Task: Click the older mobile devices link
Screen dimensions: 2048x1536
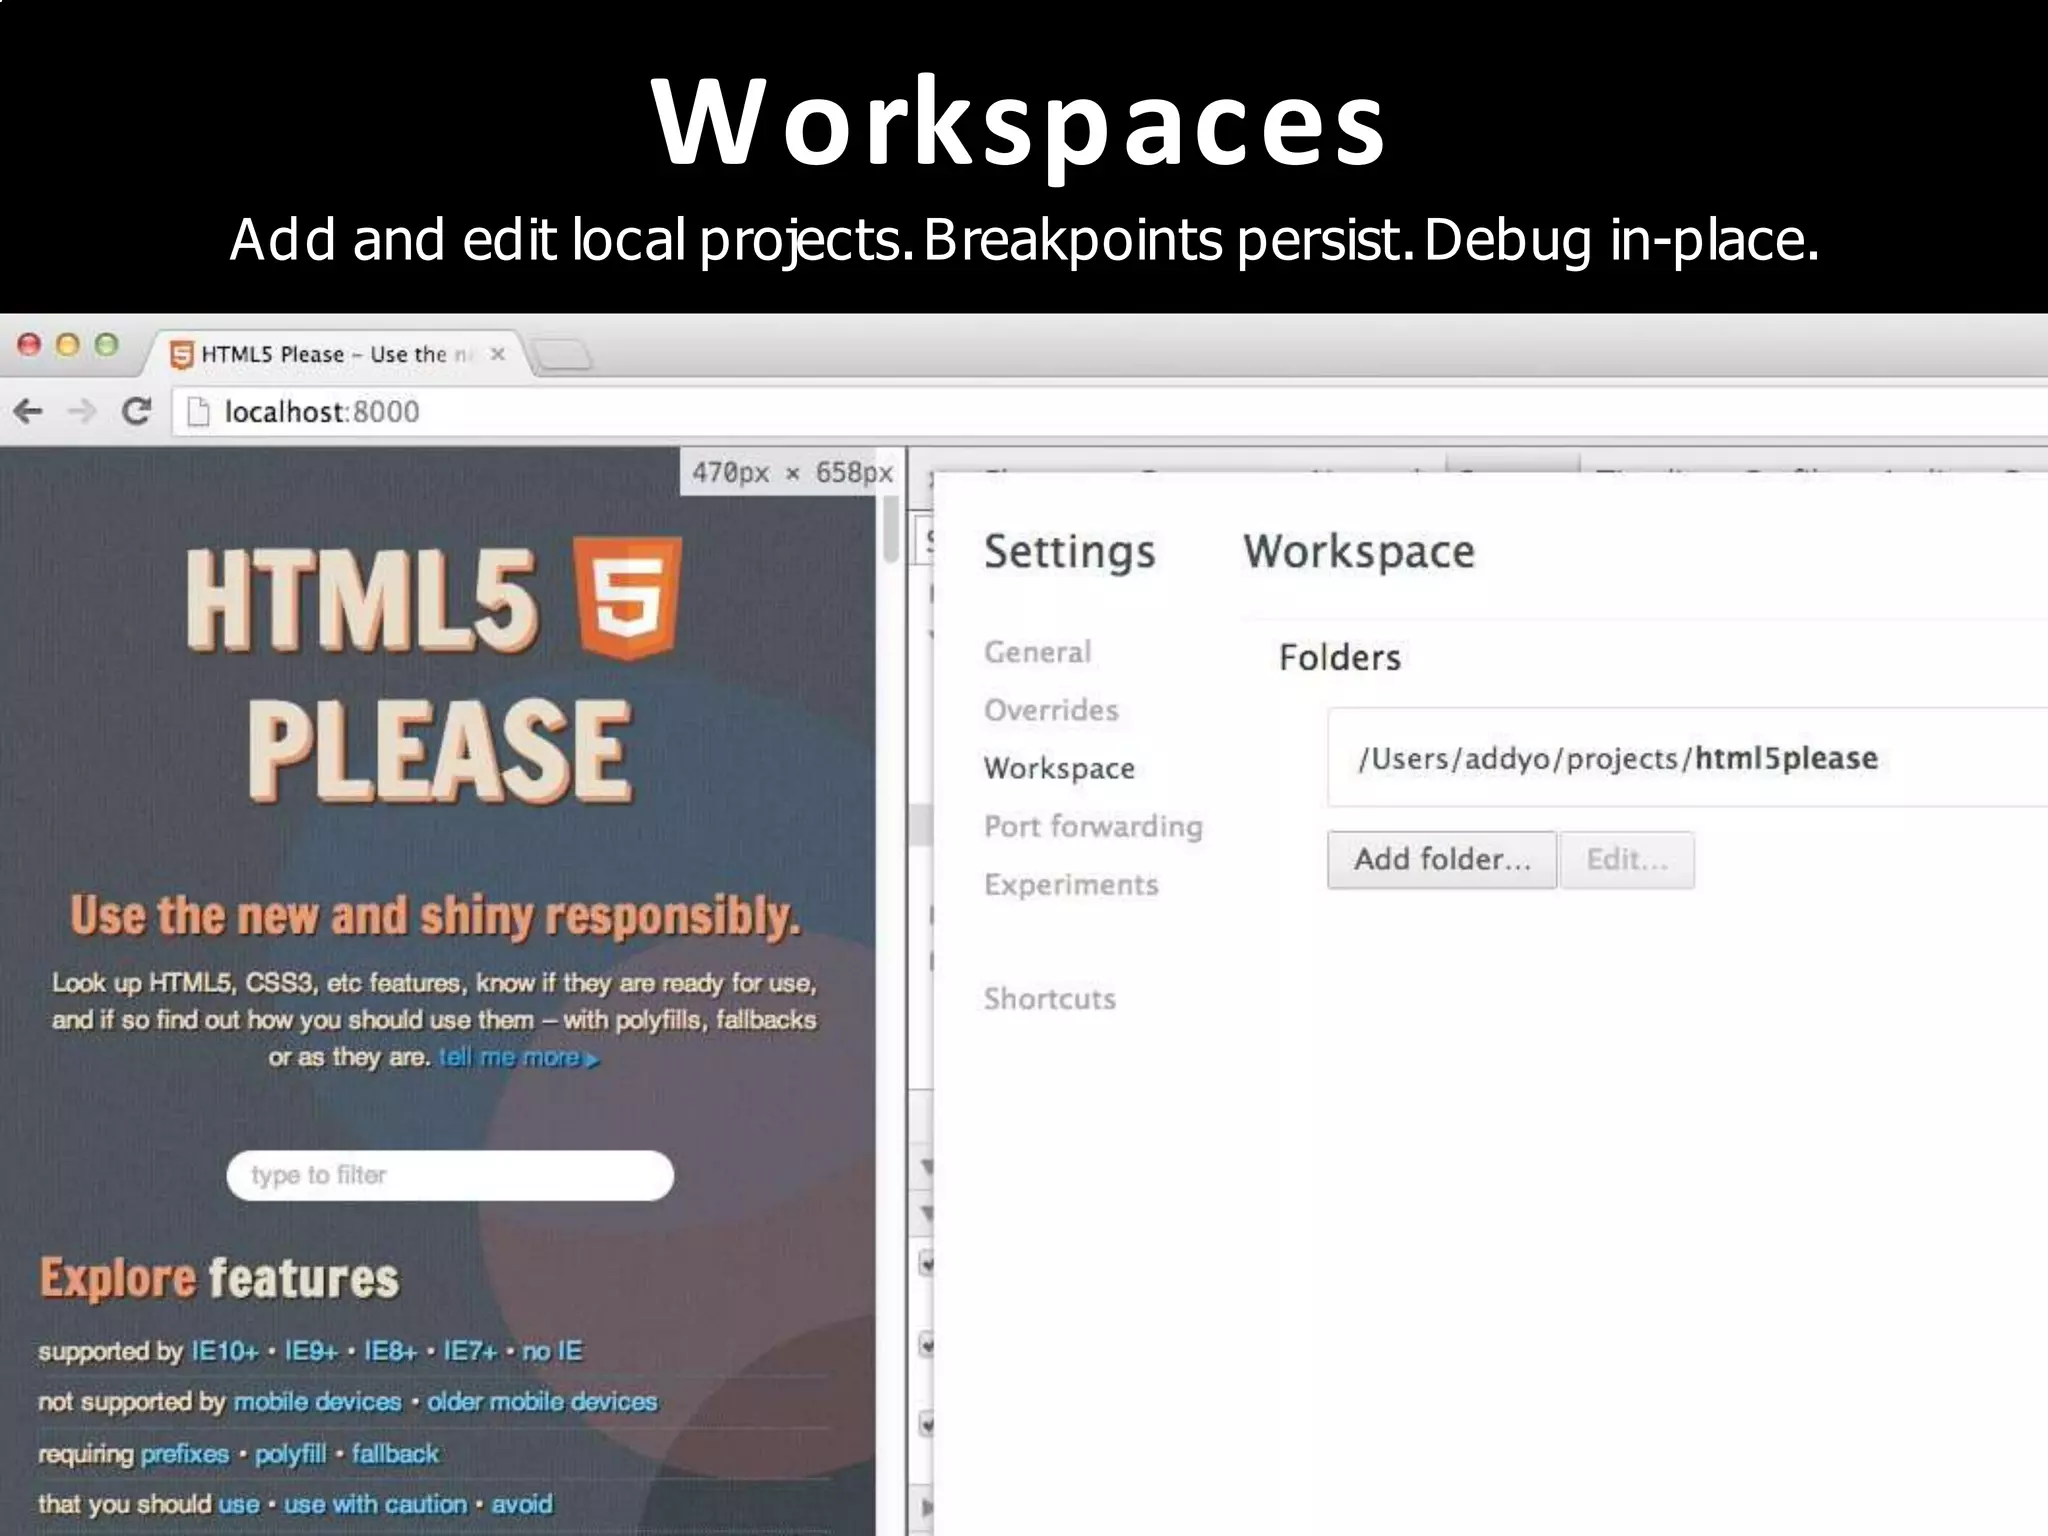Action: click(542, 1402)
